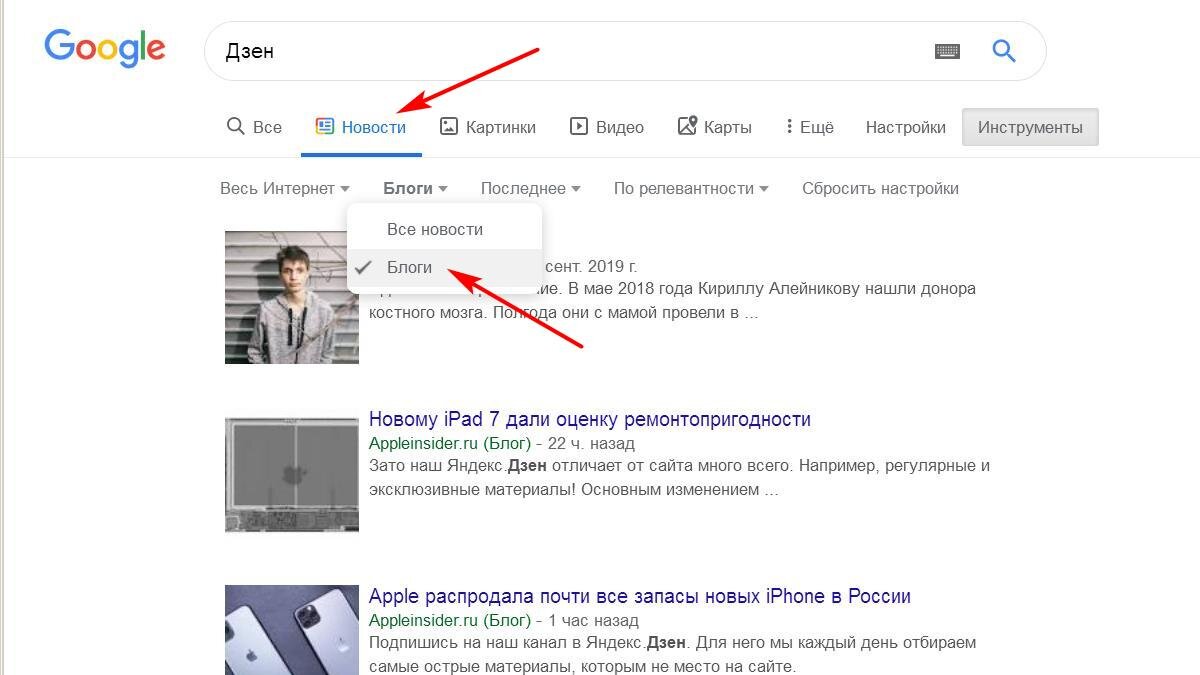
Task: Click the "22 ч. назад" timestamp
Action: click(x=591, y=443)
